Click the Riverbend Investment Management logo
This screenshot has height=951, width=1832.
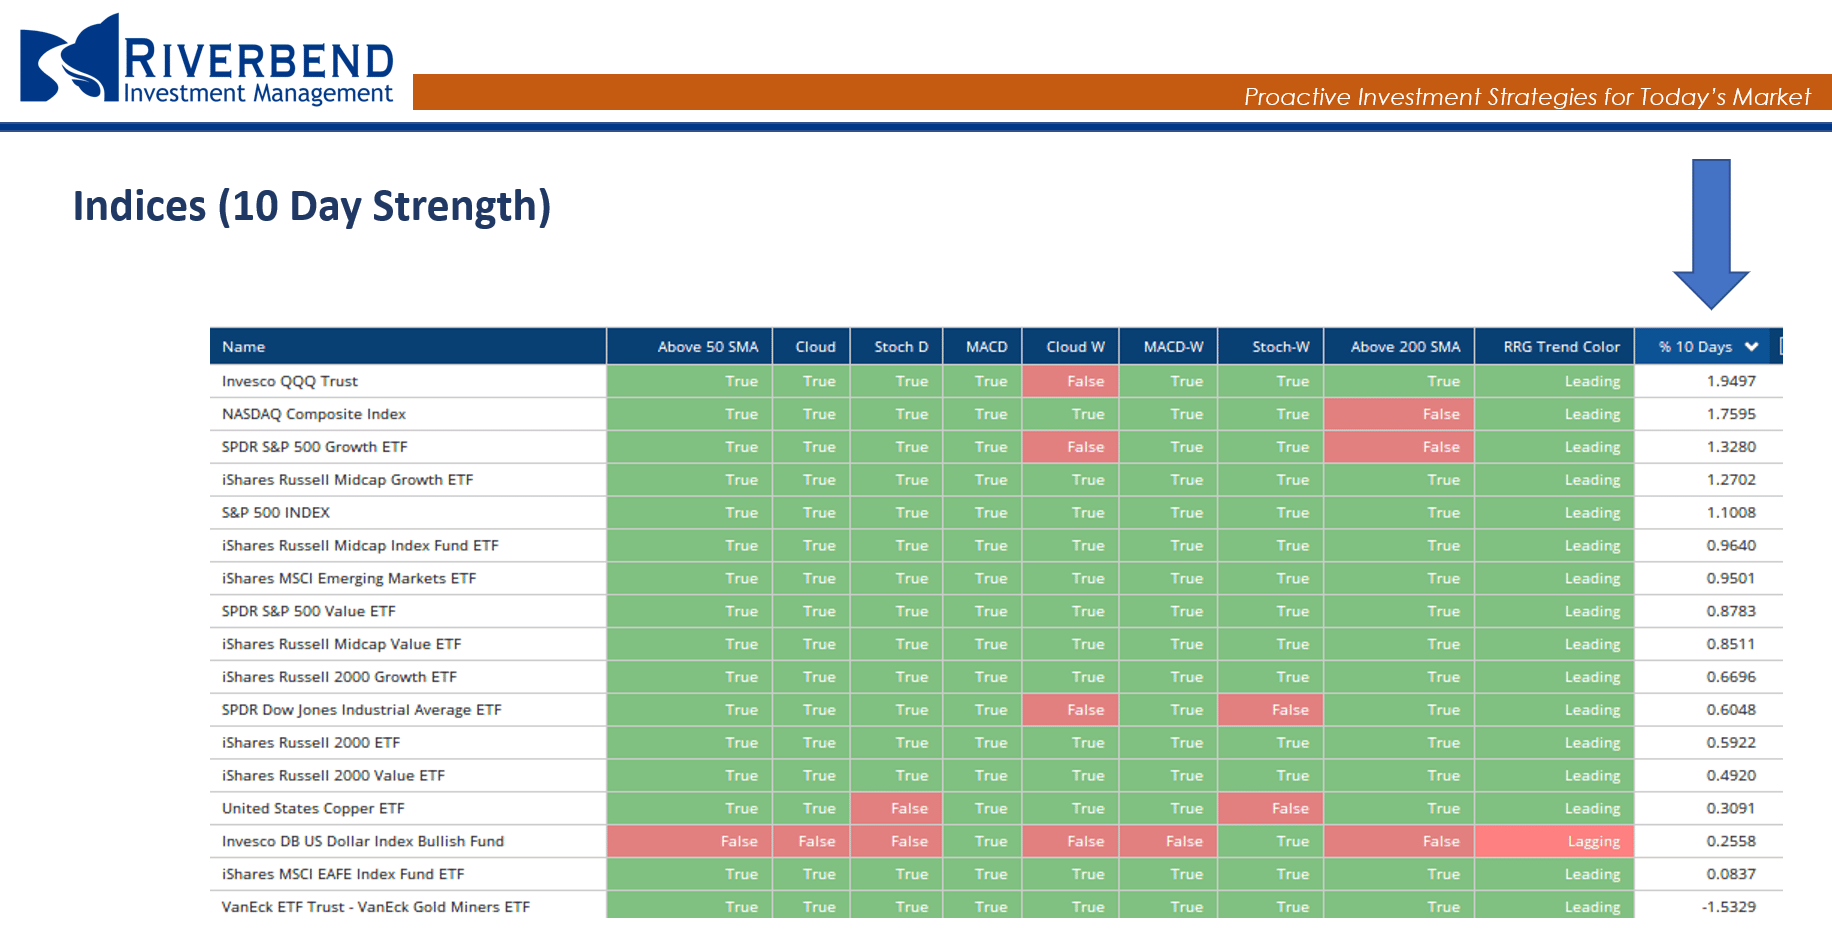coord(206,58)
